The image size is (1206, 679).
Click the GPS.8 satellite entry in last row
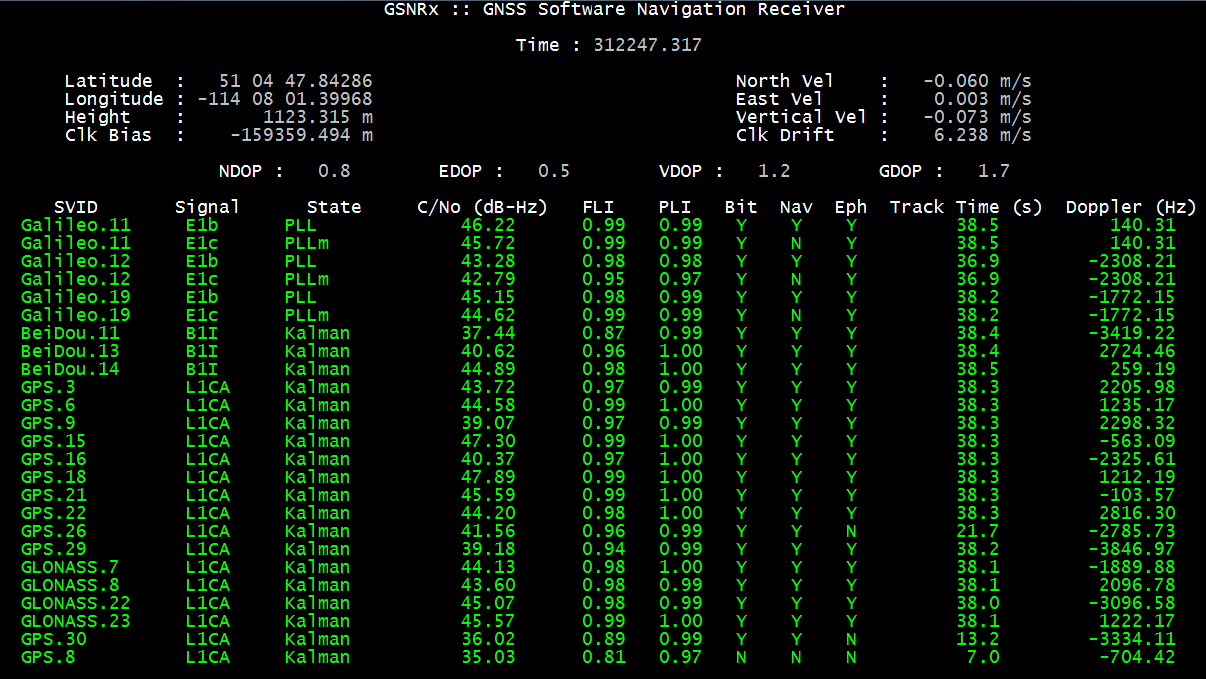coord(48,657)
